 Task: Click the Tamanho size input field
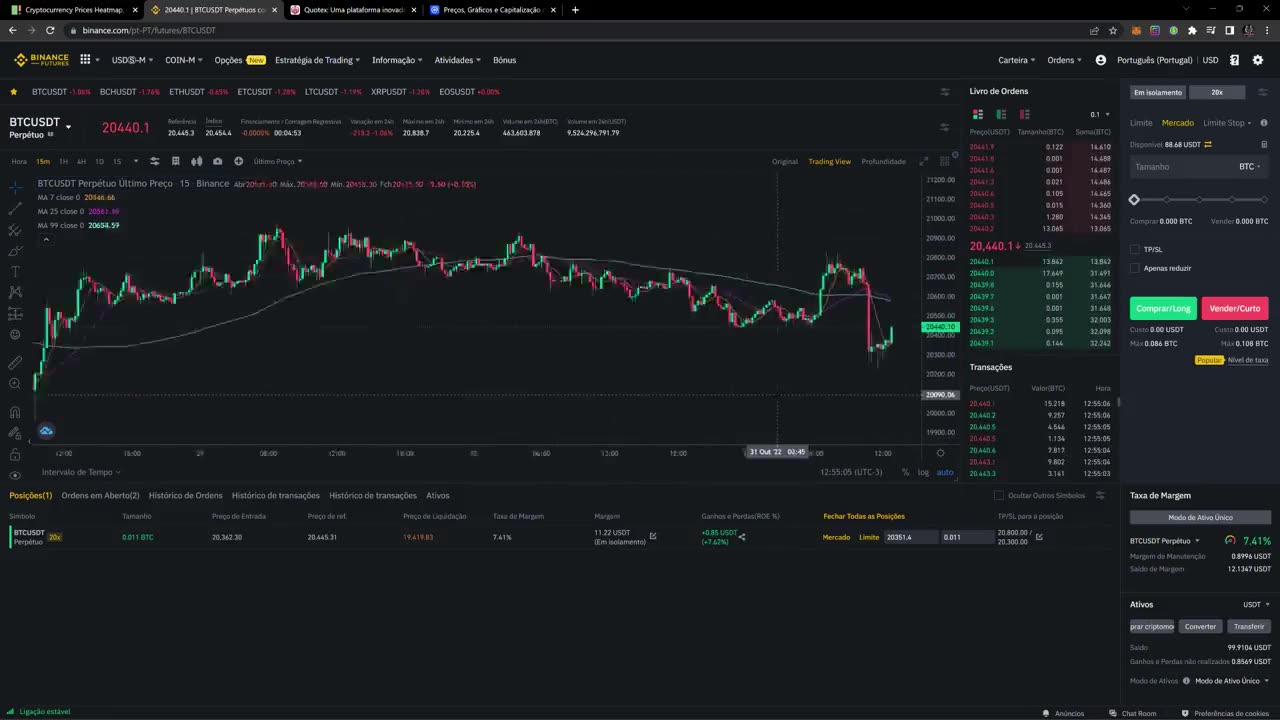coord(1199,167)
